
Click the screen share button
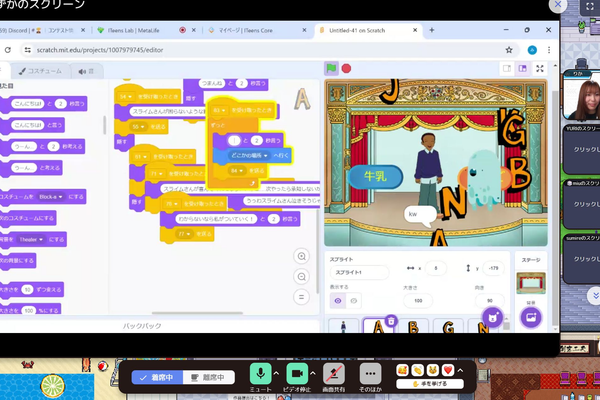click(334, 374)
